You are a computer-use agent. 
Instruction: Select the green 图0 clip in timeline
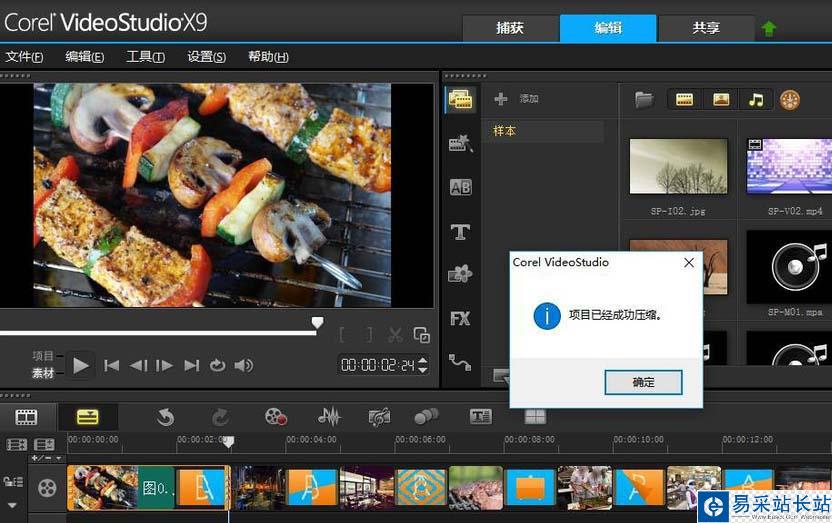[x=156, y=488]
